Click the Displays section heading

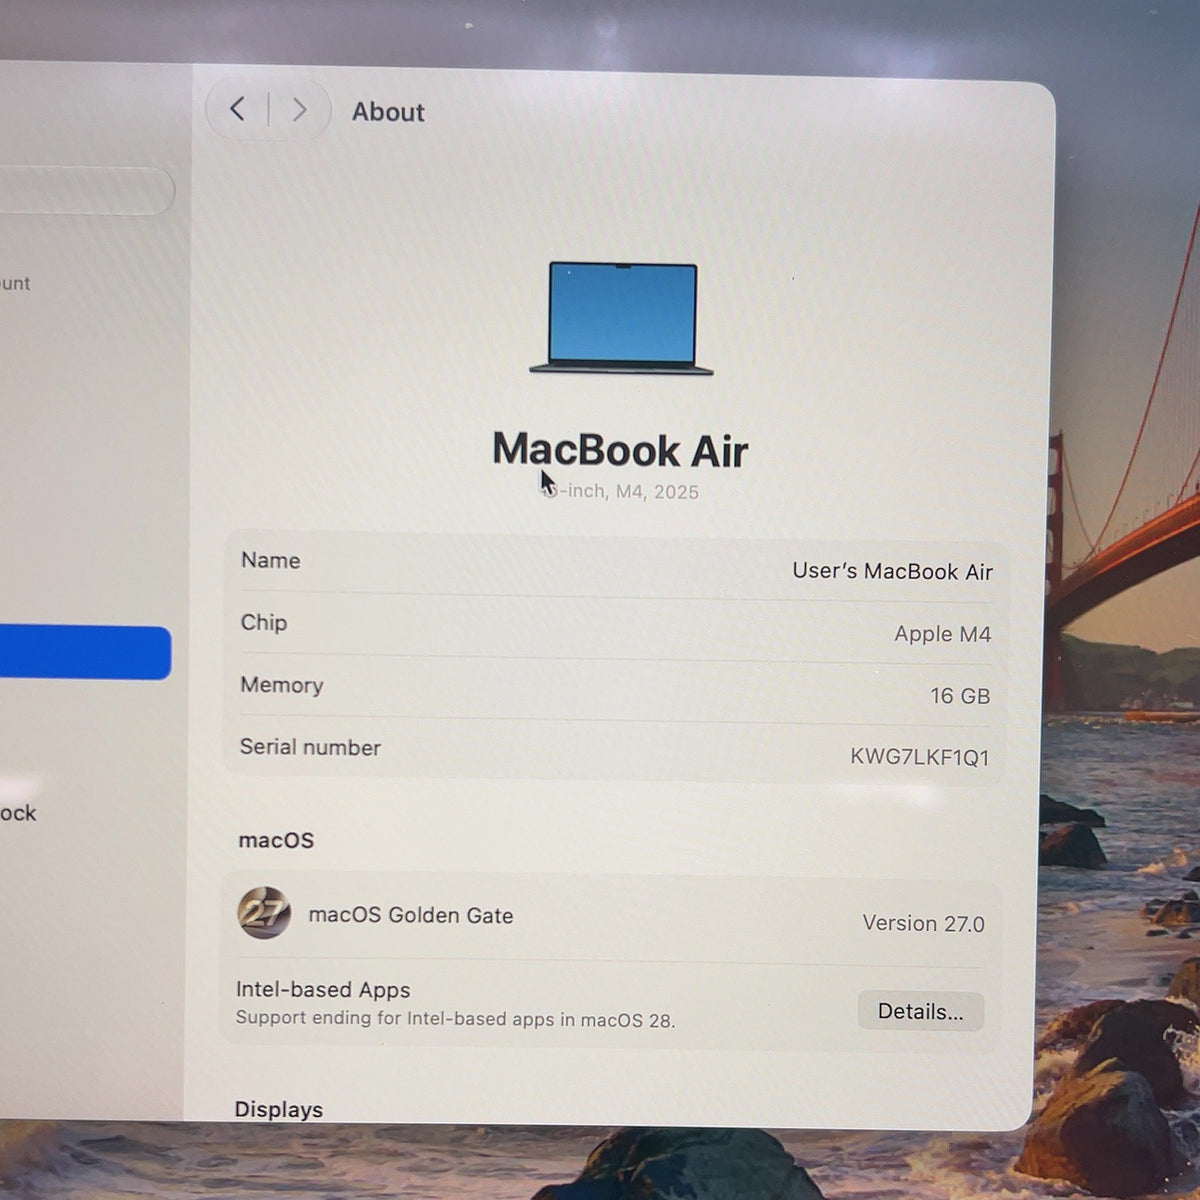pyautogui.click(x=279, y=1109)
